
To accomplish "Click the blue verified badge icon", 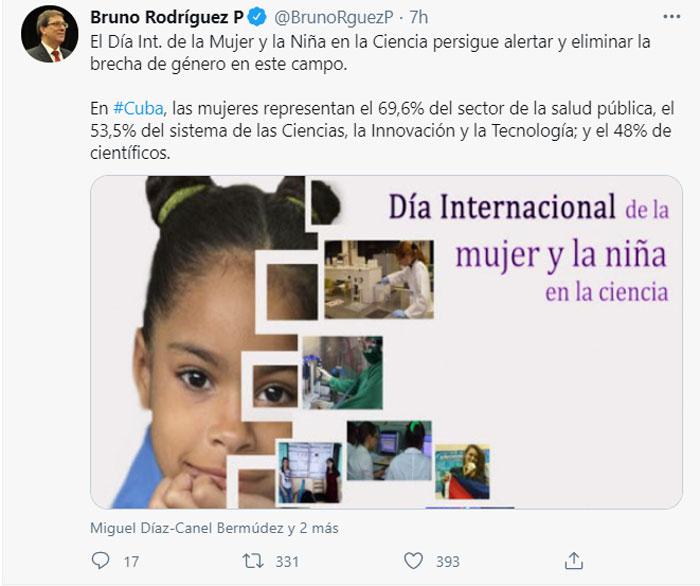I will [x=257, y=17].
